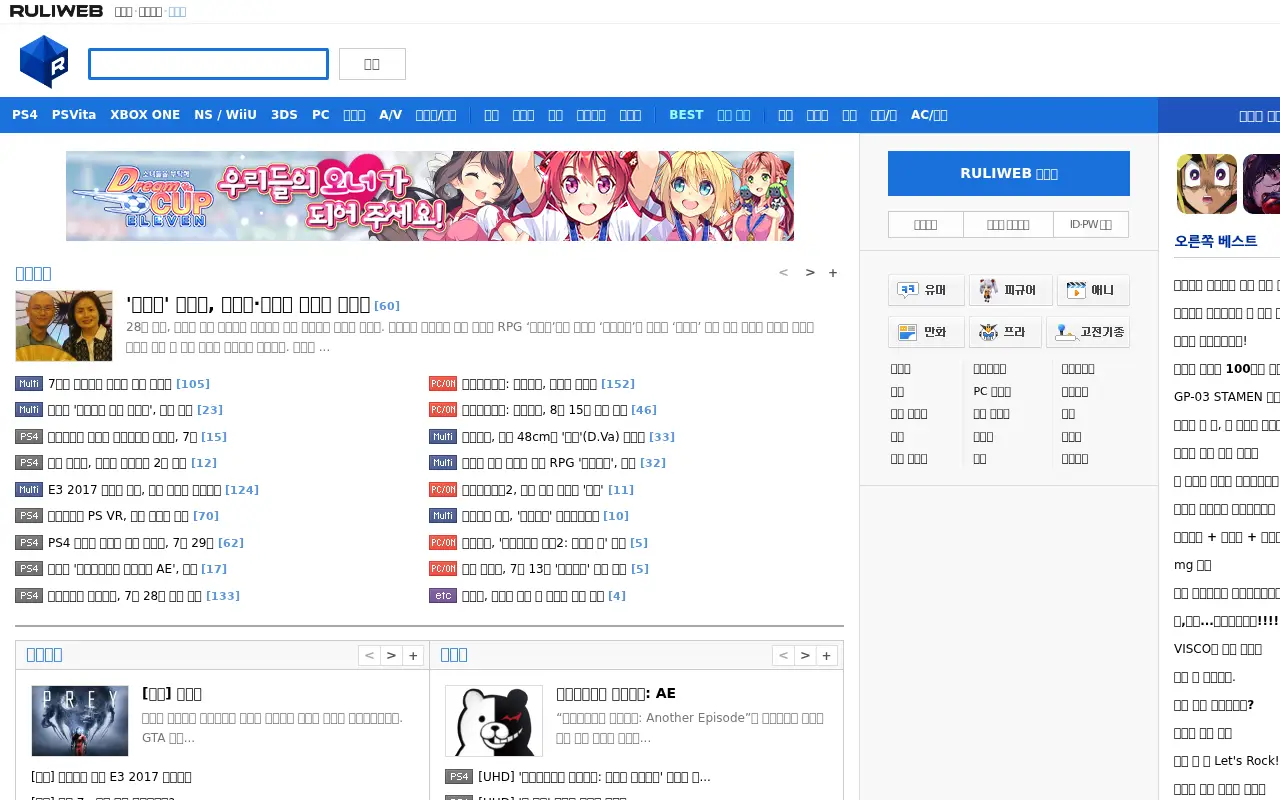1280x800 pixels.
Task: Click next arrow in the Prey section header
Action: [391, 656]
